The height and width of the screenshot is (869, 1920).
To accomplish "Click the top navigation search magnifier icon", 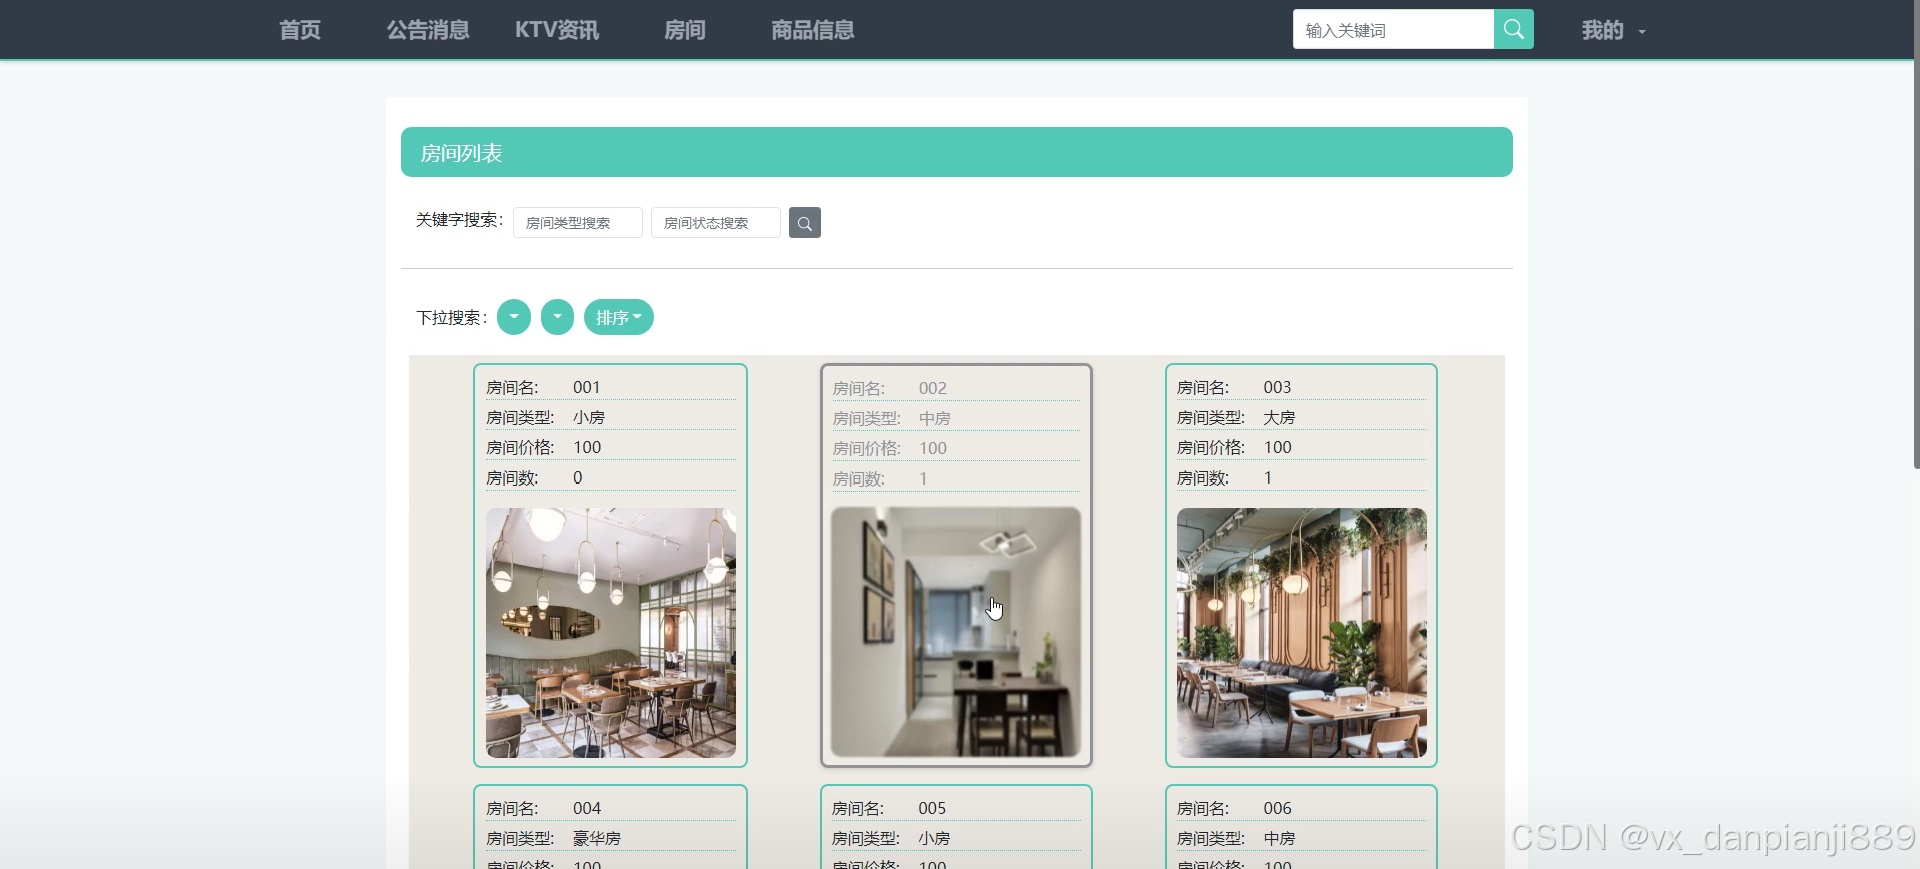I will [x=1513, y=30].
